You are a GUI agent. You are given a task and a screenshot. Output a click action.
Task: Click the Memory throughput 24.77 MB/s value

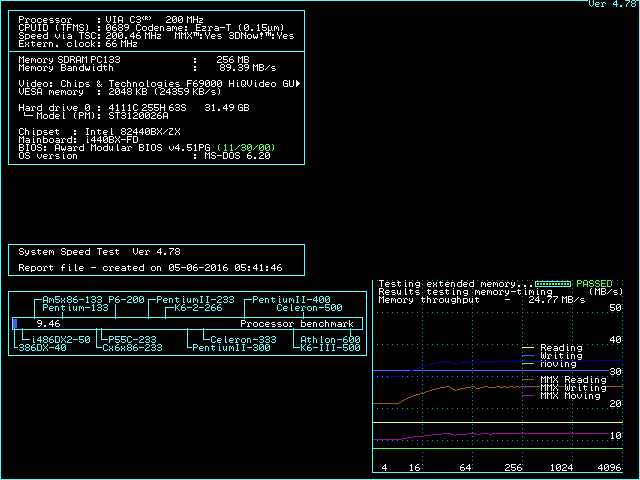coord(556,300)
